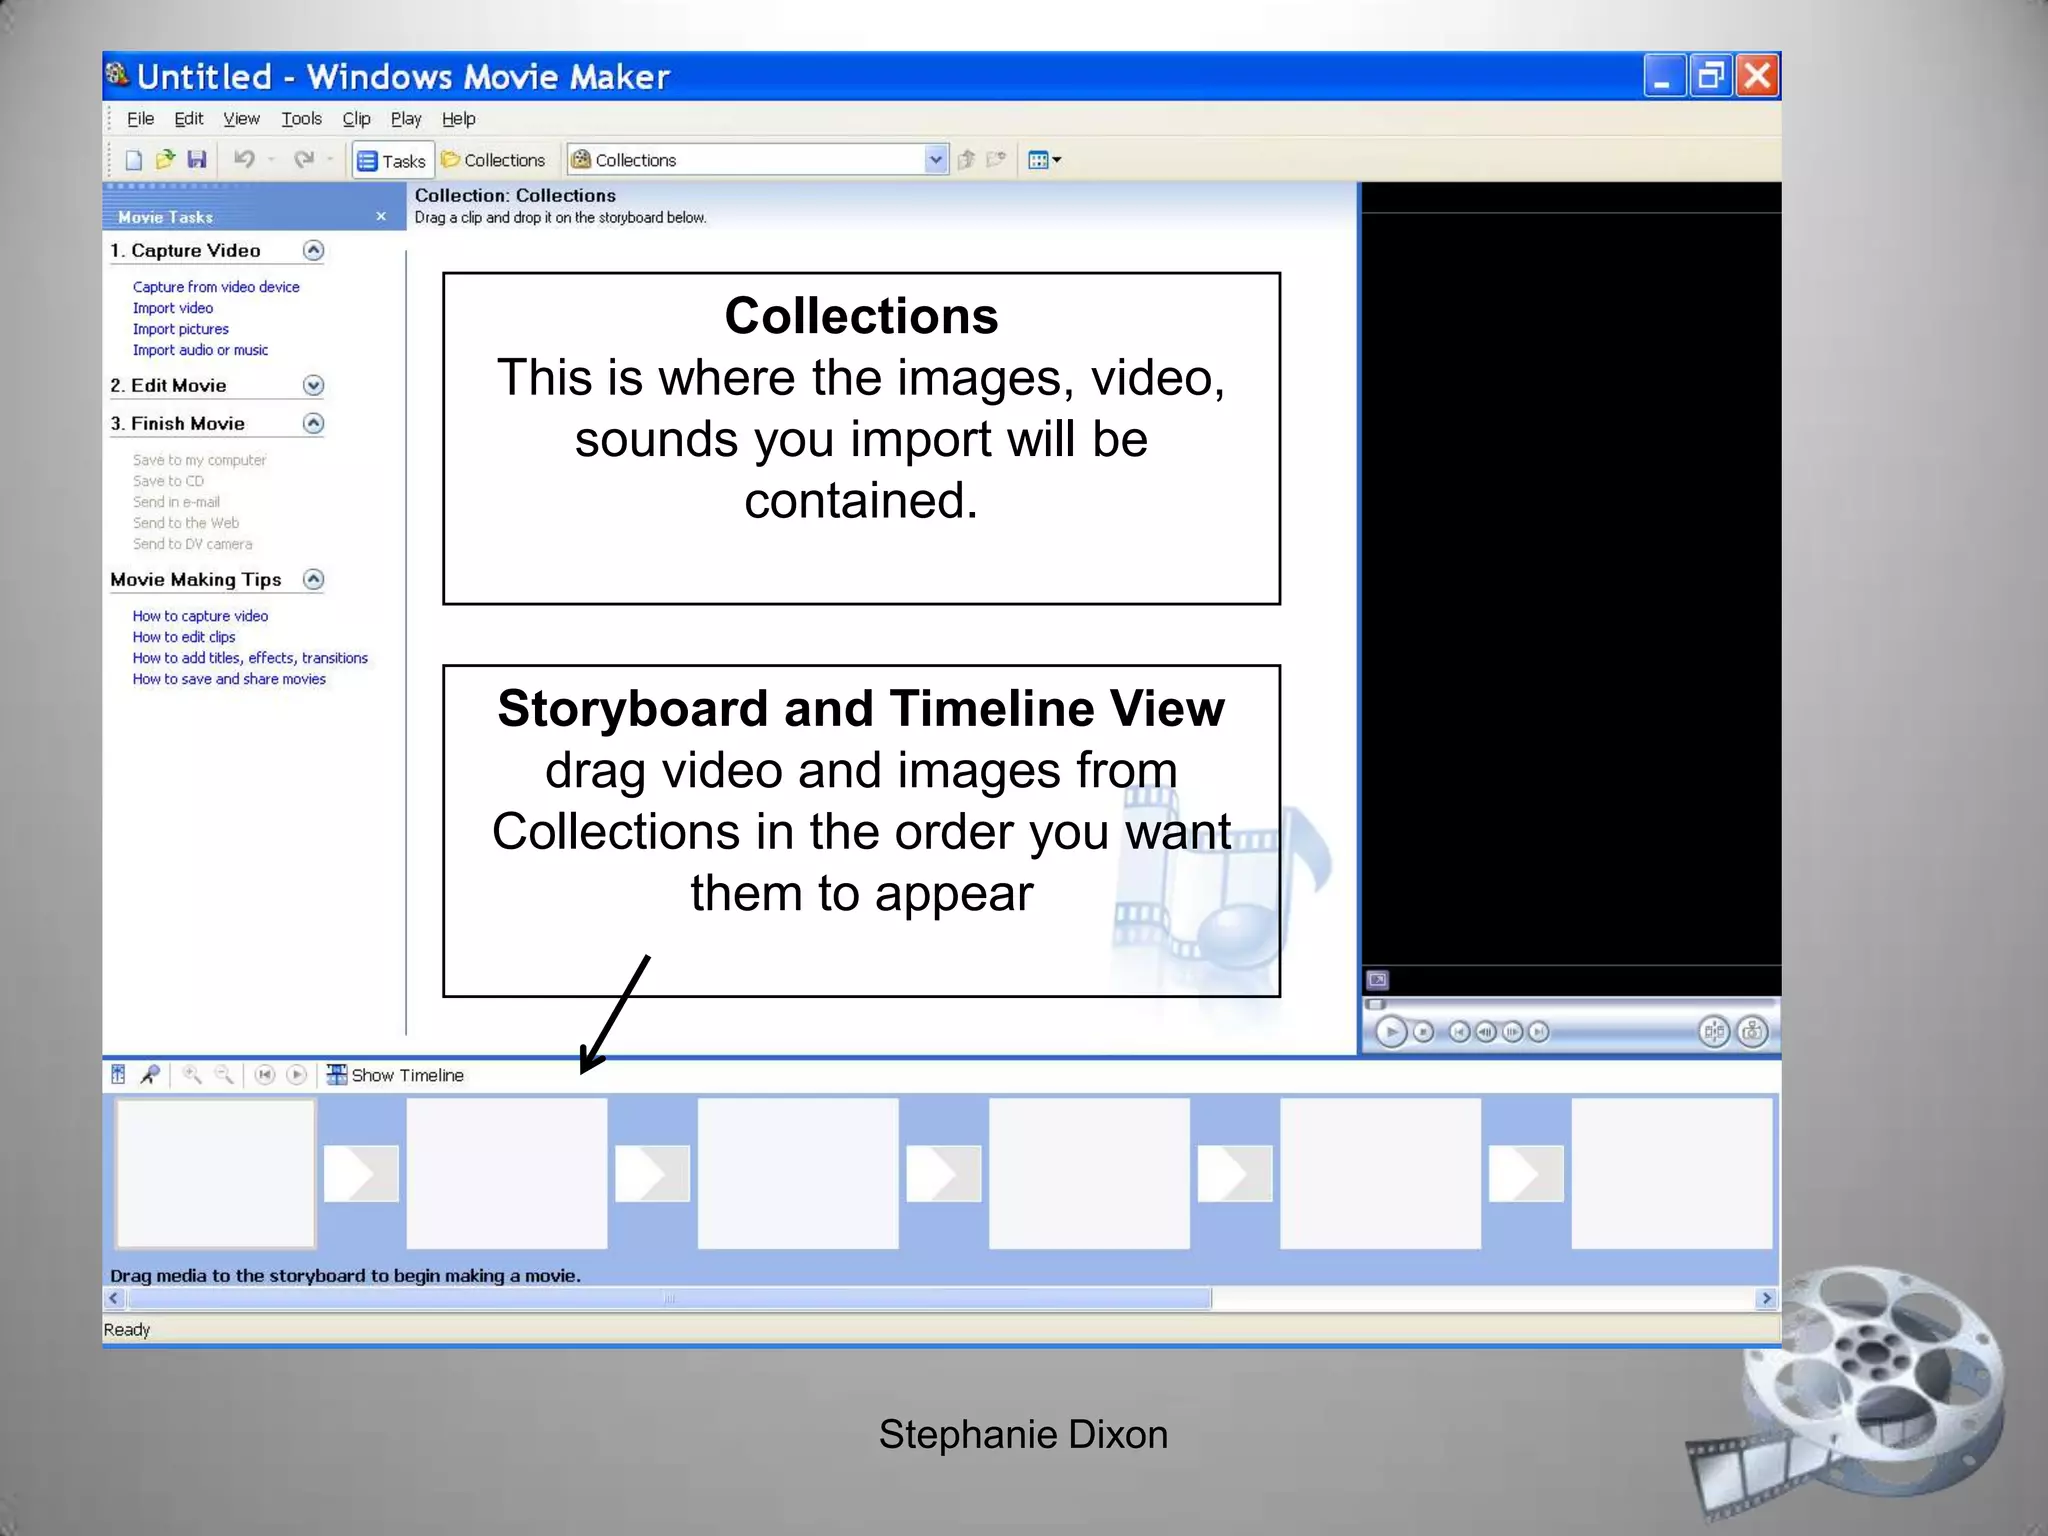Click the monitor seek bar slider
2048x1536 pixels.
(x=1376, y=1004)
